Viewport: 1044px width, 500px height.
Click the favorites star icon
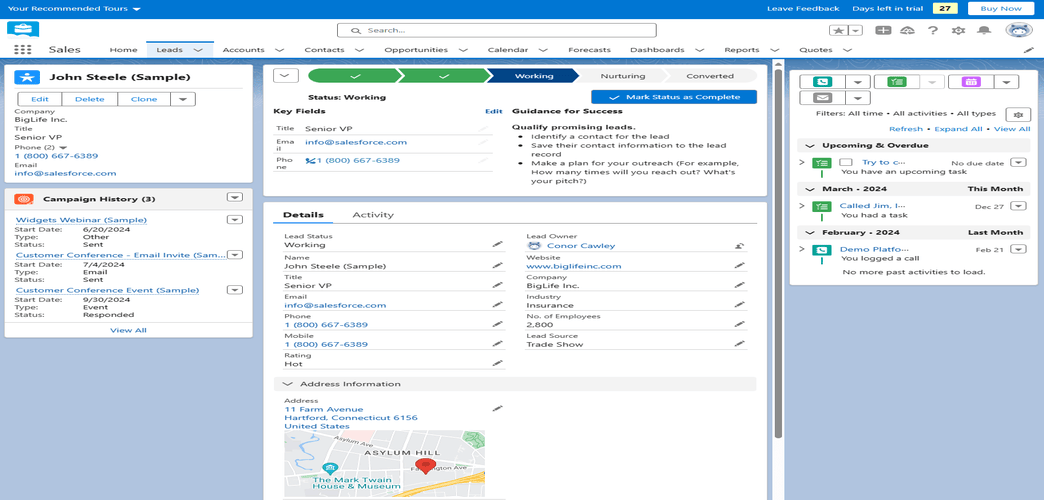838,30
